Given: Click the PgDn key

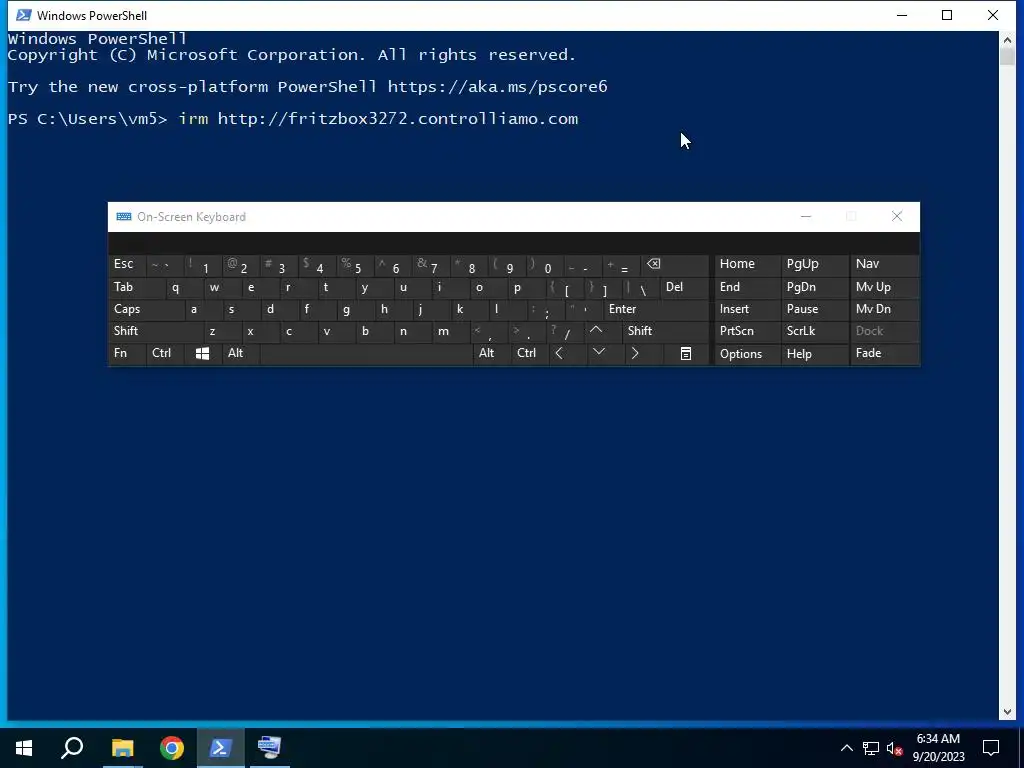Looking at the screenshot, I should point(814,287).
